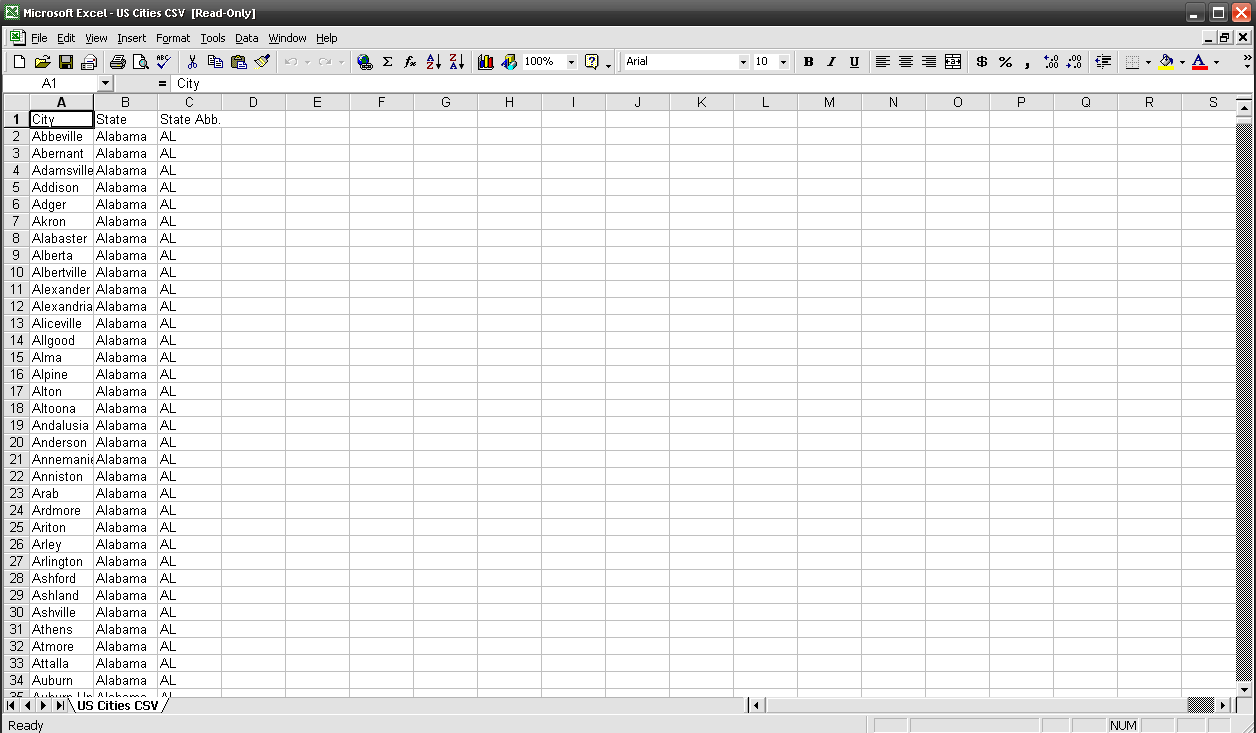The height and width of the screenshot is (733, 1256).
Task: Expand the Name Box dropdown
Action: (105, 84)
